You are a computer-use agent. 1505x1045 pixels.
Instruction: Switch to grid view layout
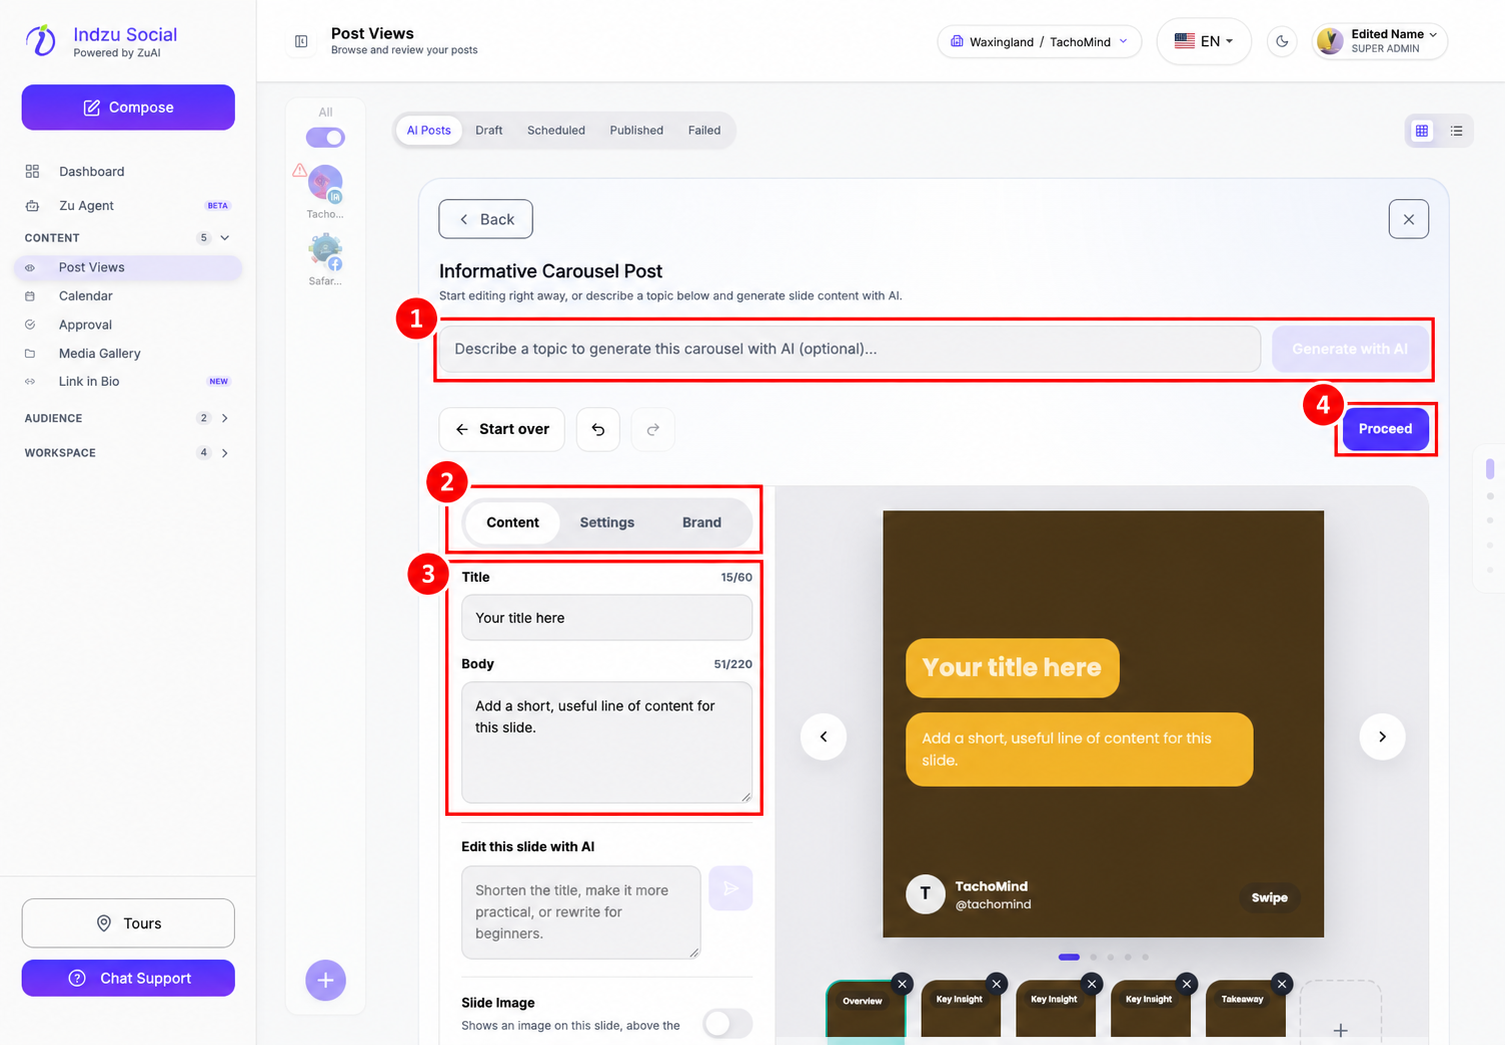[x=1422, y=131]
